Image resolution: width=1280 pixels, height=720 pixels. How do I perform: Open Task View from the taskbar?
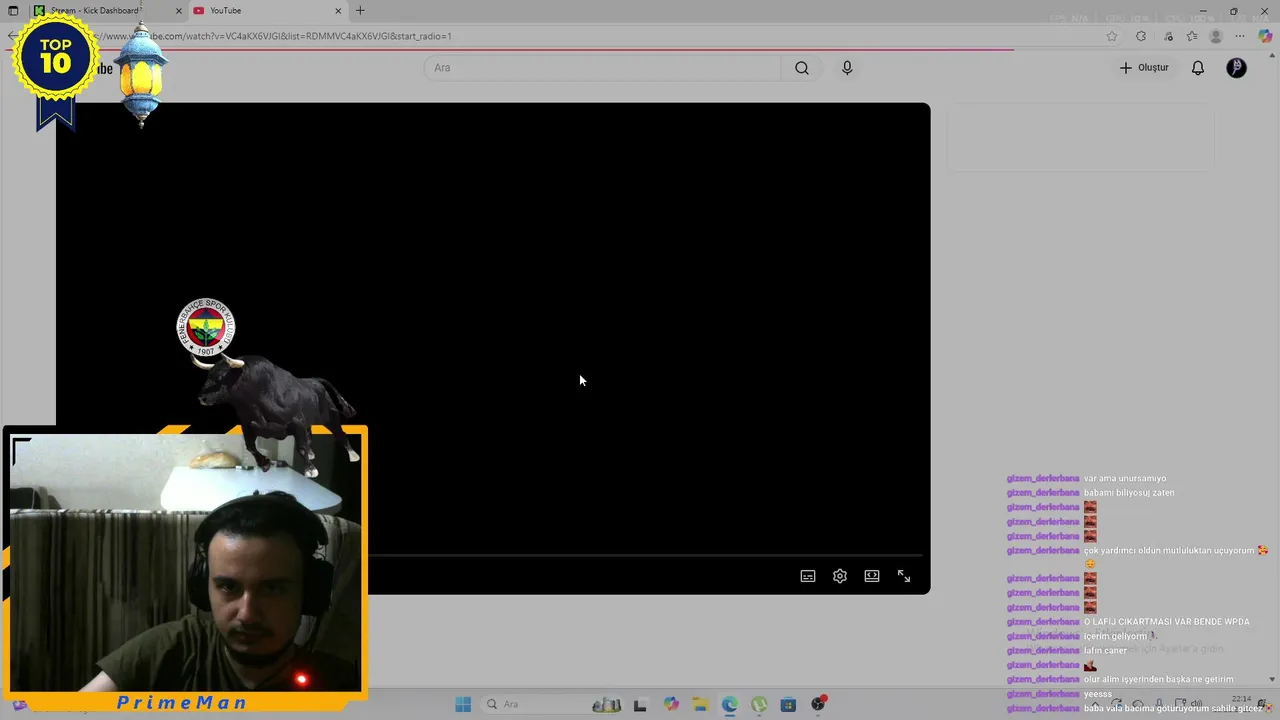pos(640,704)
